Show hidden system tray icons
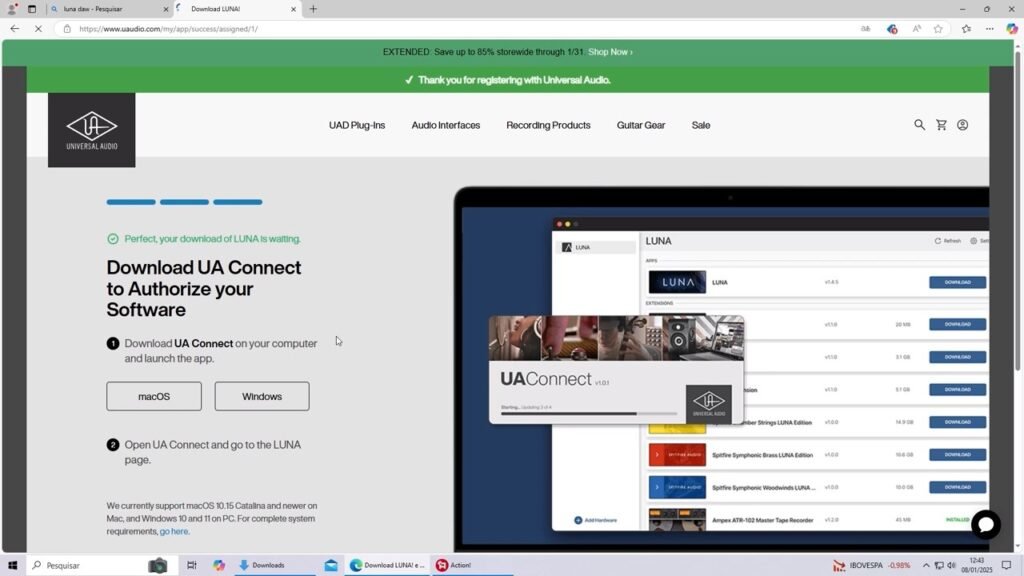Image resolution: width=1024 pixels, height=576 pixels. point(925,565)
